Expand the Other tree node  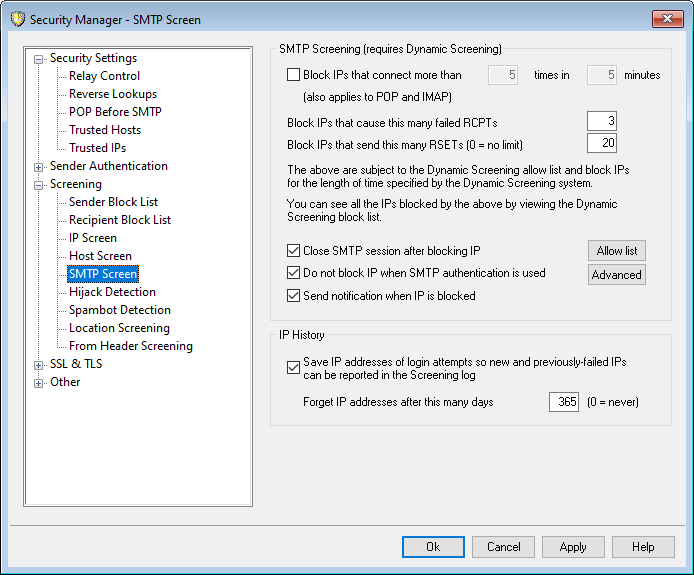(x=39, y=383)
